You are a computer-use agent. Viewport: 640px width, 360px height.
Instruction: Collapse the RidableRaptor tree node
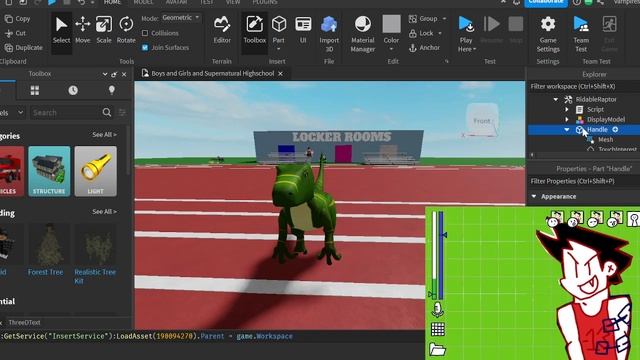556,99
